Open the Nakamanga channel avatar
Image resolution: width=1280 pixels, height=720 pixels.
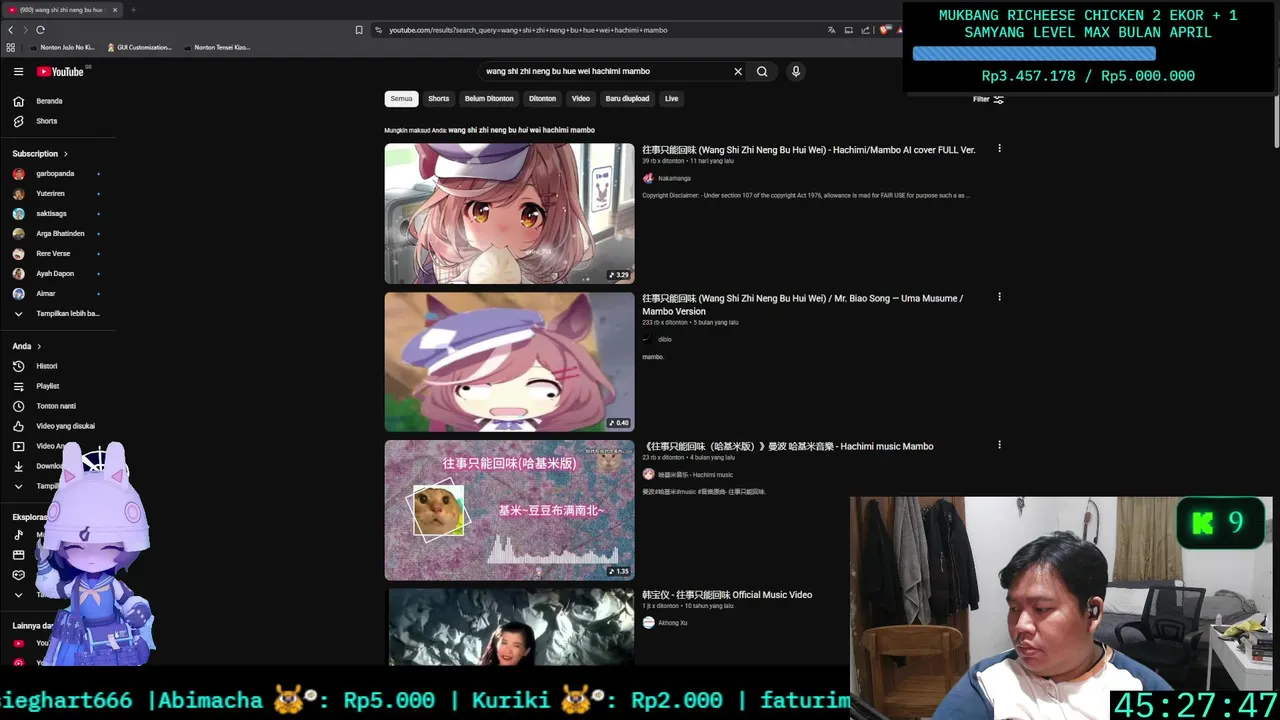(x=648, y=178)
